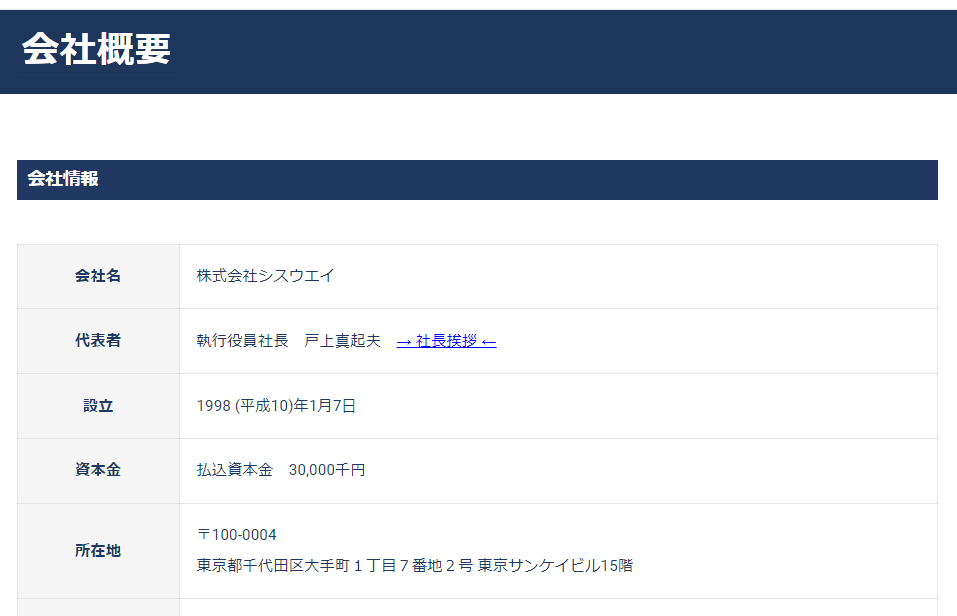Click the address 東京都千代田区大手町 line
The width and height of the screenshot is (957, 616).
tap(414, 566)
